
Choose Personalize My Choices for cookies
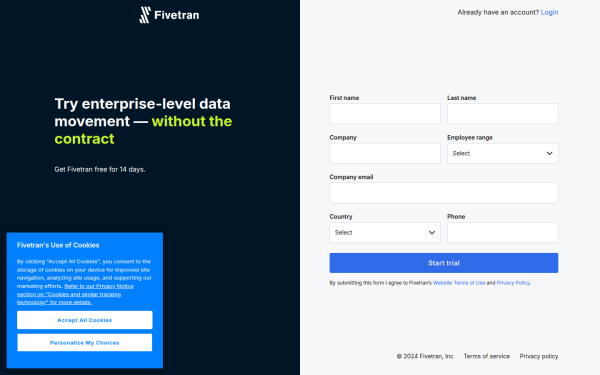click(85, 342)
